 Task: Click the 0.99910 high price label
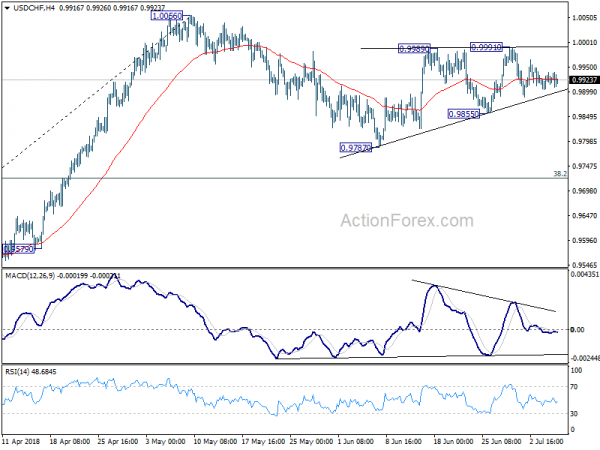(486, 47)
